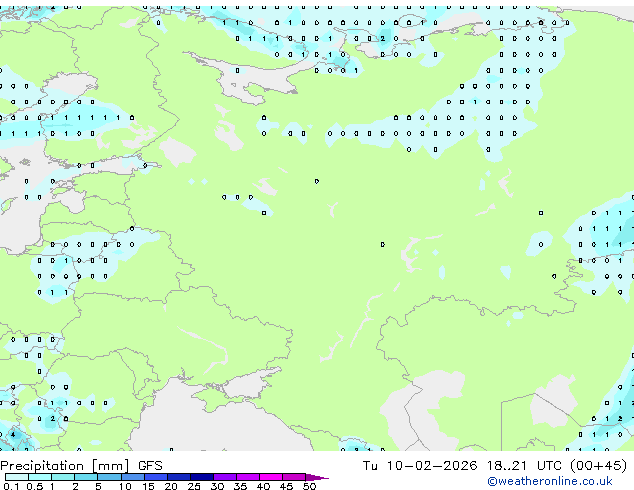634x490 pixels.
Task: Select the 45–50 mm legend swatch
Action: (294, 477)
